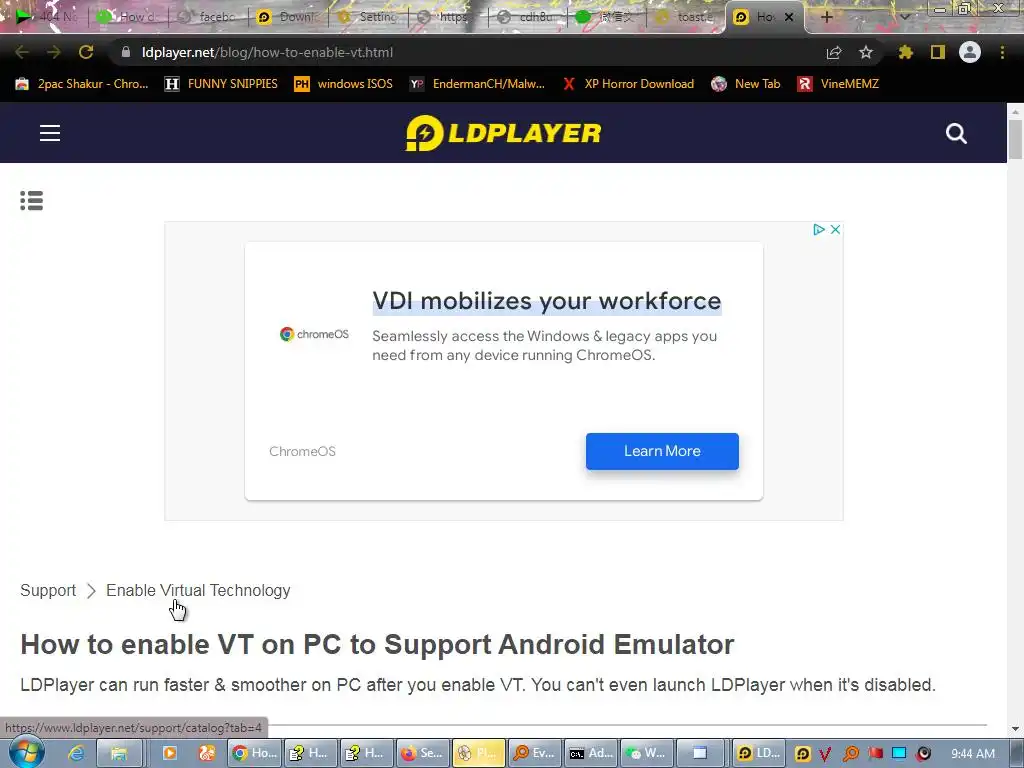Open the Enable Virtual Technology breadcrumb
The width and height of the screenshot is (1024, 768).
198,590
